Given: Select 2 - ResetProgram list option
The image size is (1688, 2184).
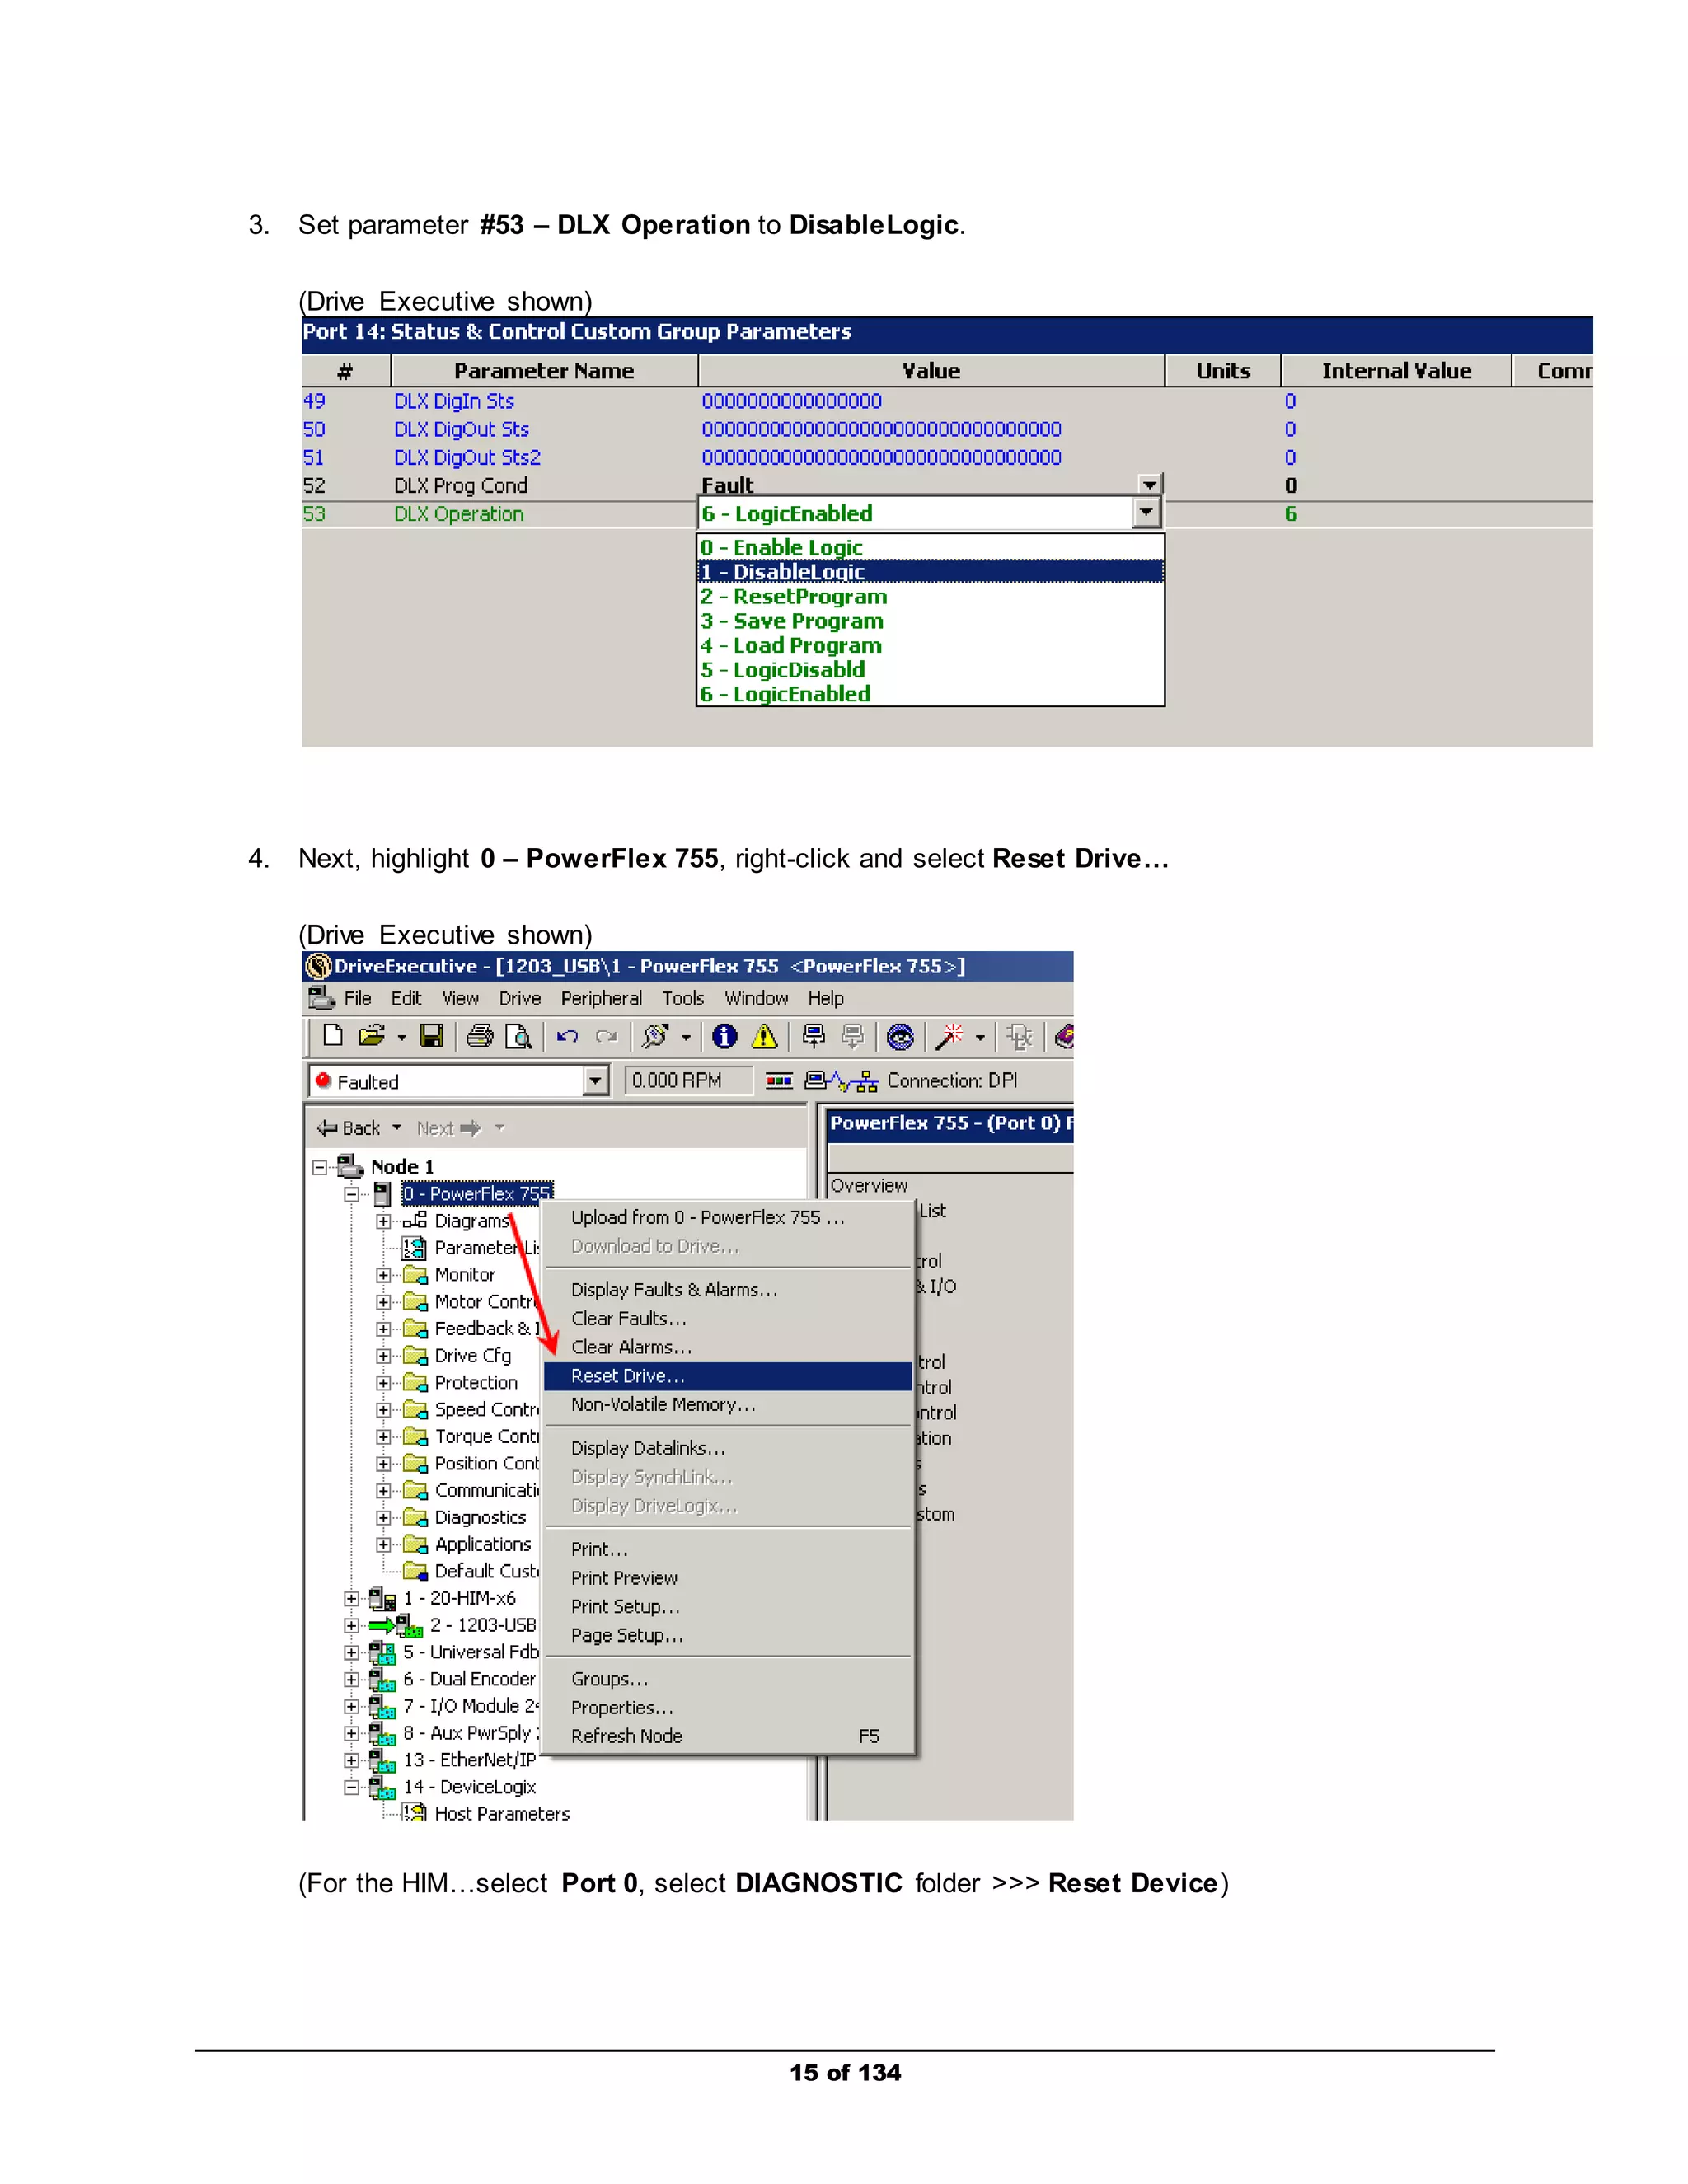Looking at the screenshot, I should [x=930, y=596].
